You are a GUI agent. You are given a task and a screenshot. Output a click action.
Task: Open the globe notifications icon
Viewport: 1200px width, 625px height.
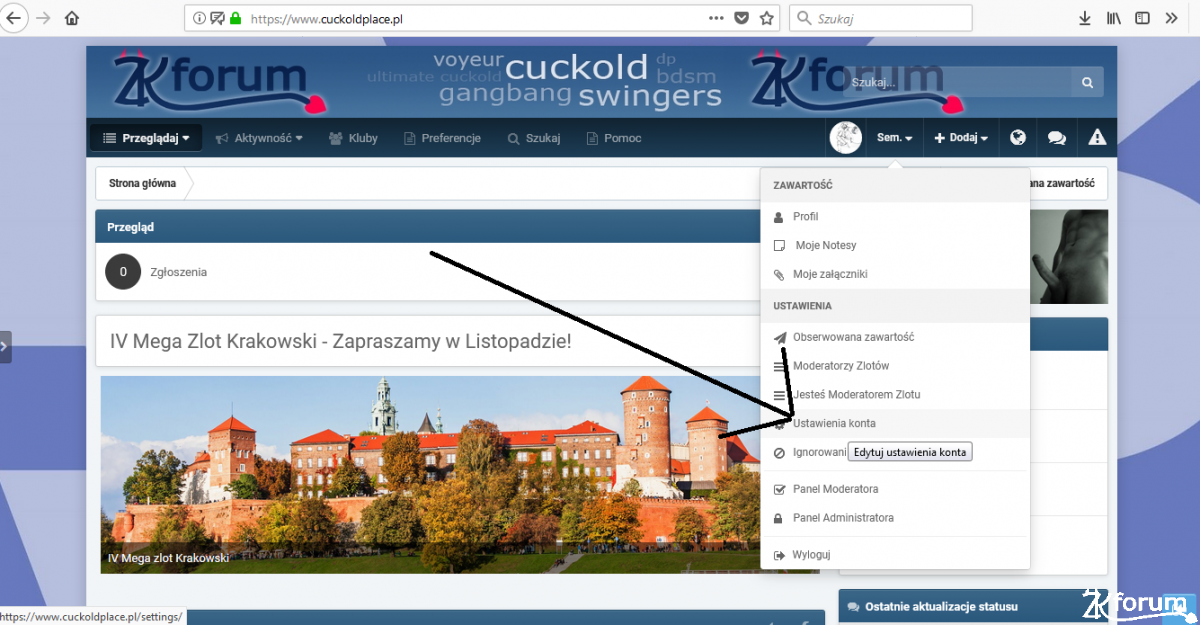[1018, 138]
